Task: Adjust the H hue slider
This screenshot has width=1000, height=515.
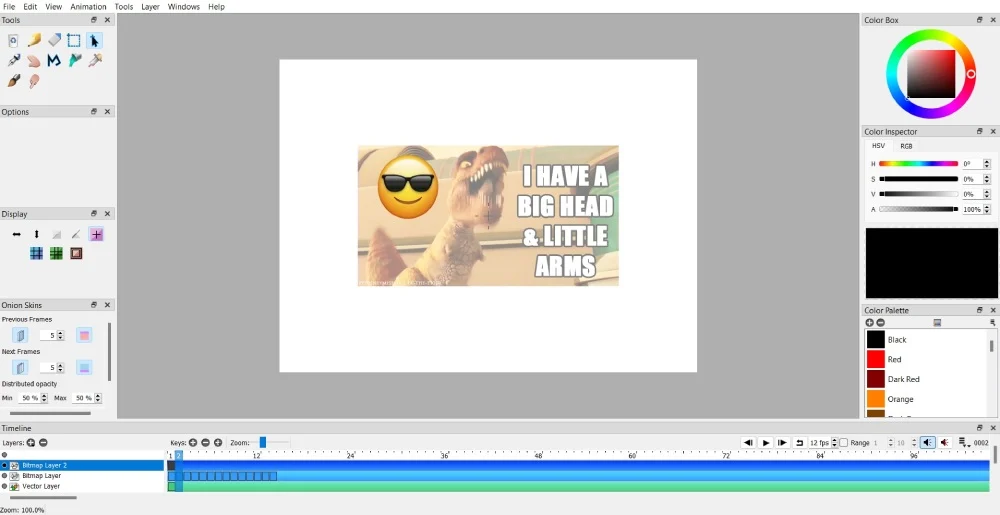Action: (918, 164)
